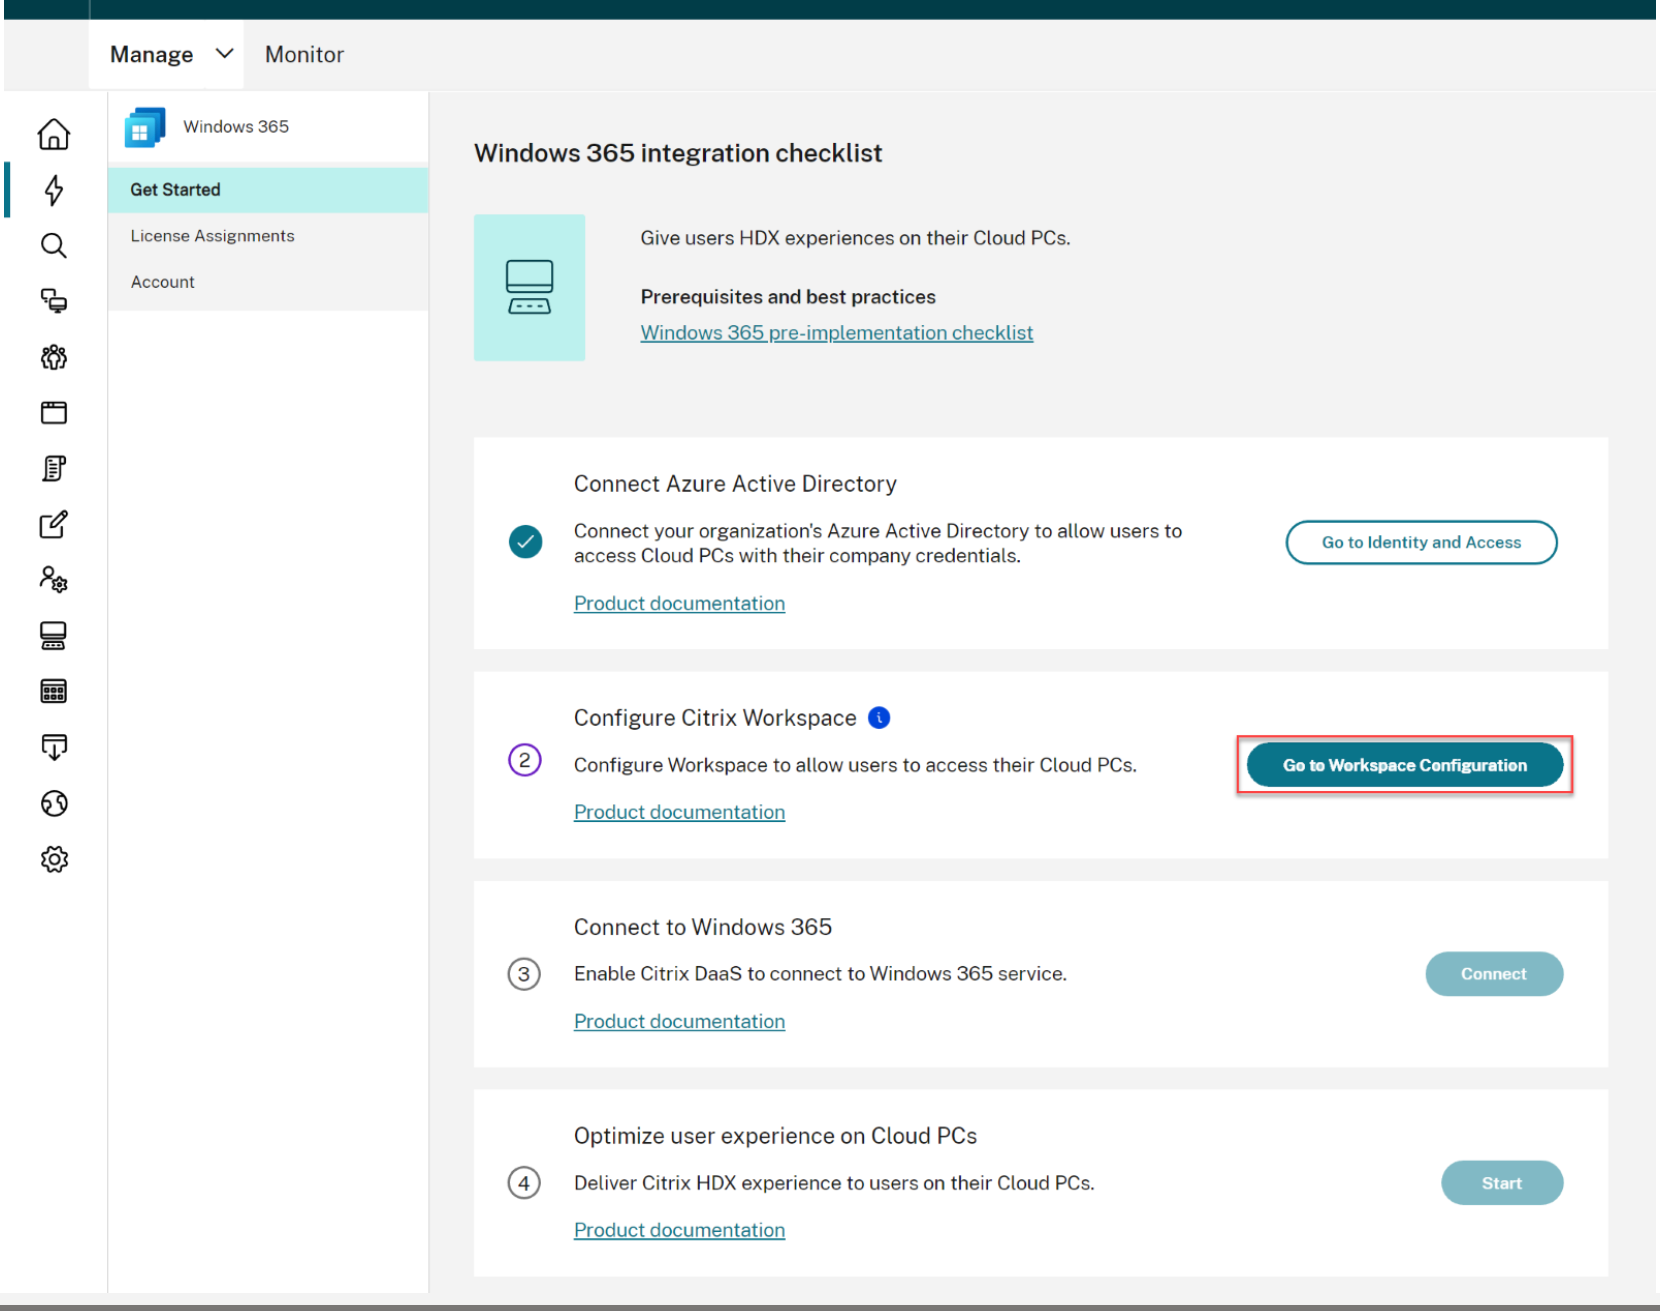Click the calendar grid icon in the sidebar

tap(54, 691)
